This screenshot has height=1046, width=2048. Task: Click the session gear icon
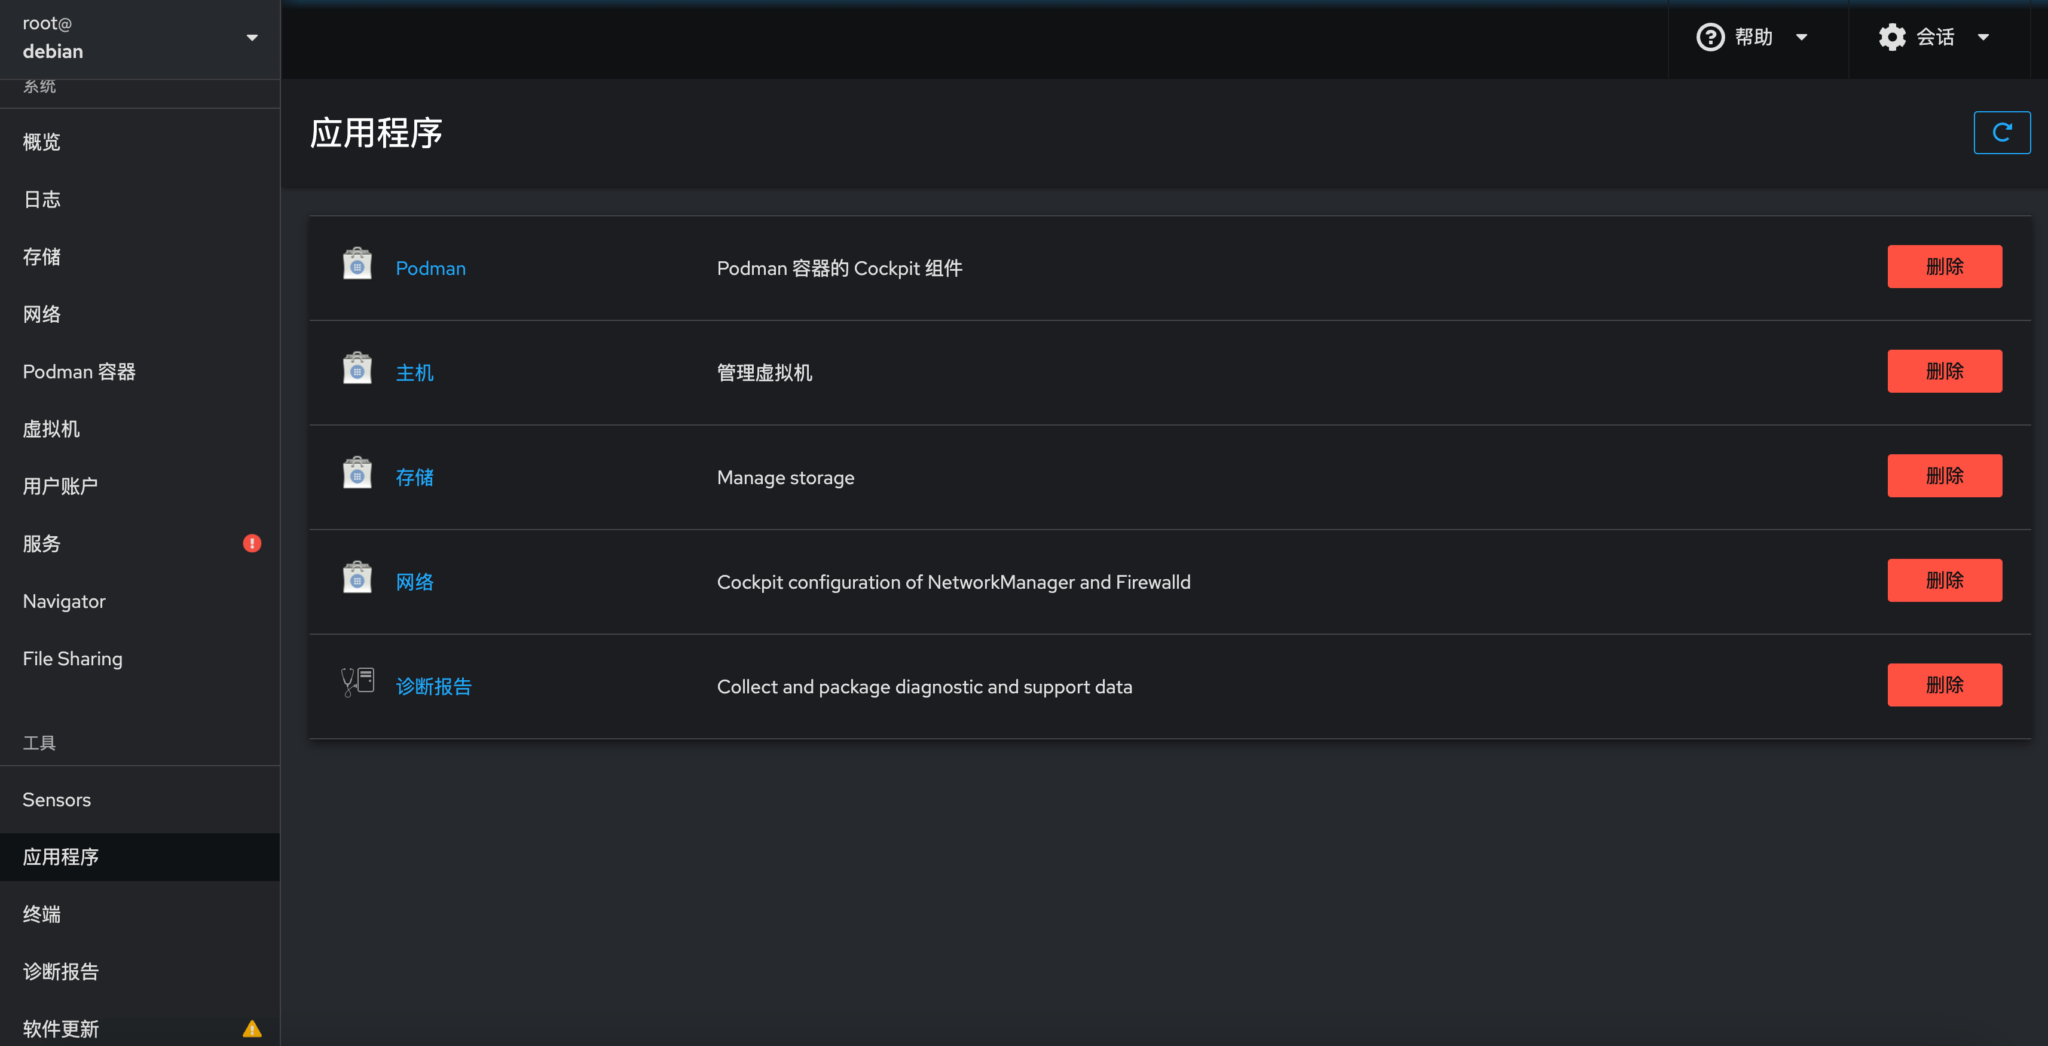pos(1891,37)
